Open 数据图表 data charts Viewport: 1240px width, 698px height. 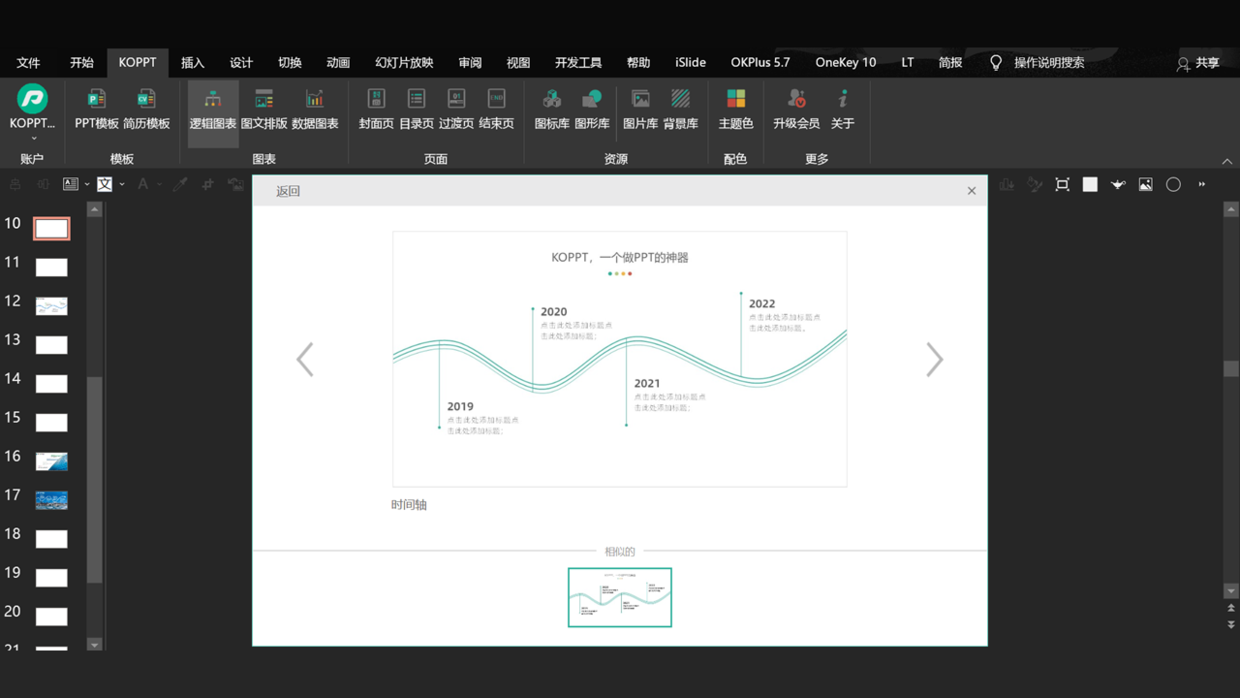[x=315, y=109]
